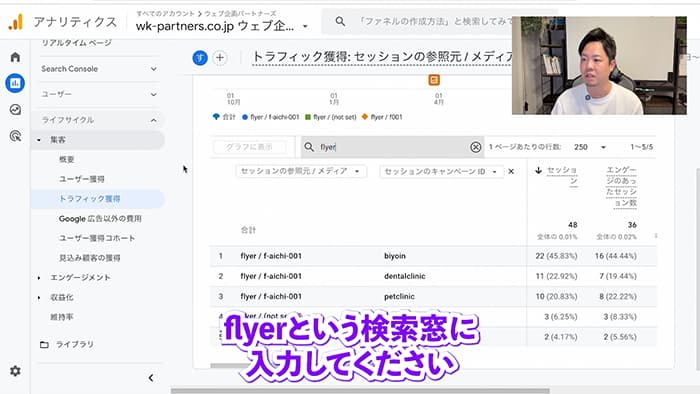
Task: Open the 見込み顧客の獲得 report
Action: [89, 258]
